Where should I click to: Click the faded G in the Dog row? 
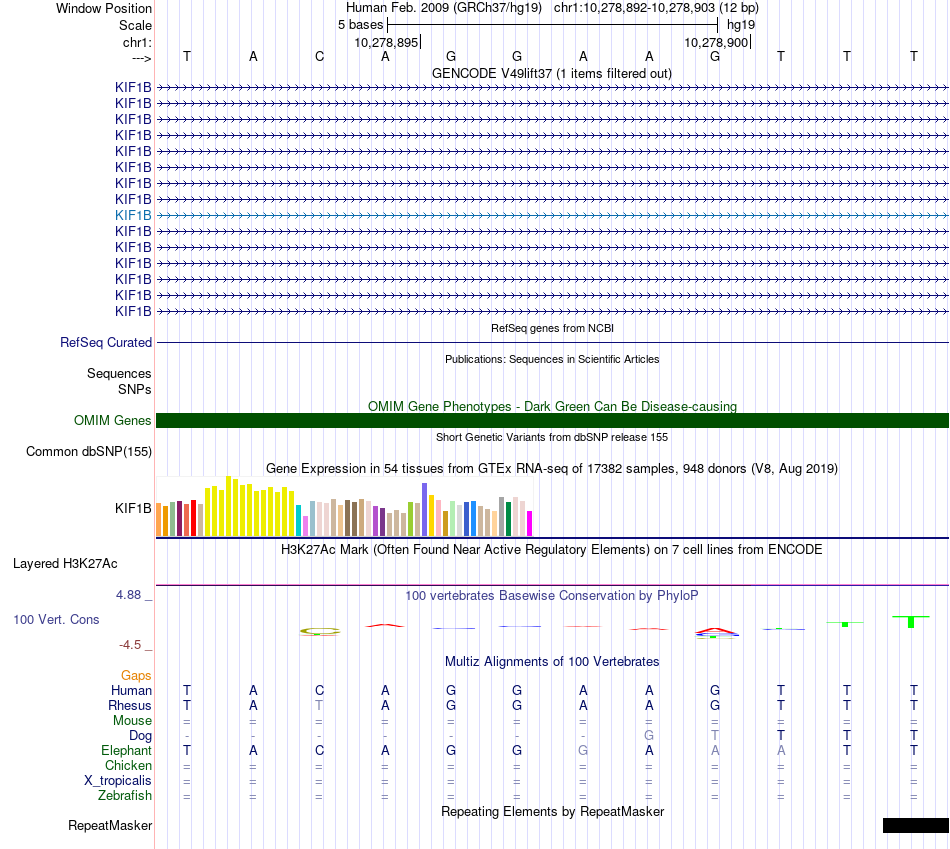click(x=649, y=735)
